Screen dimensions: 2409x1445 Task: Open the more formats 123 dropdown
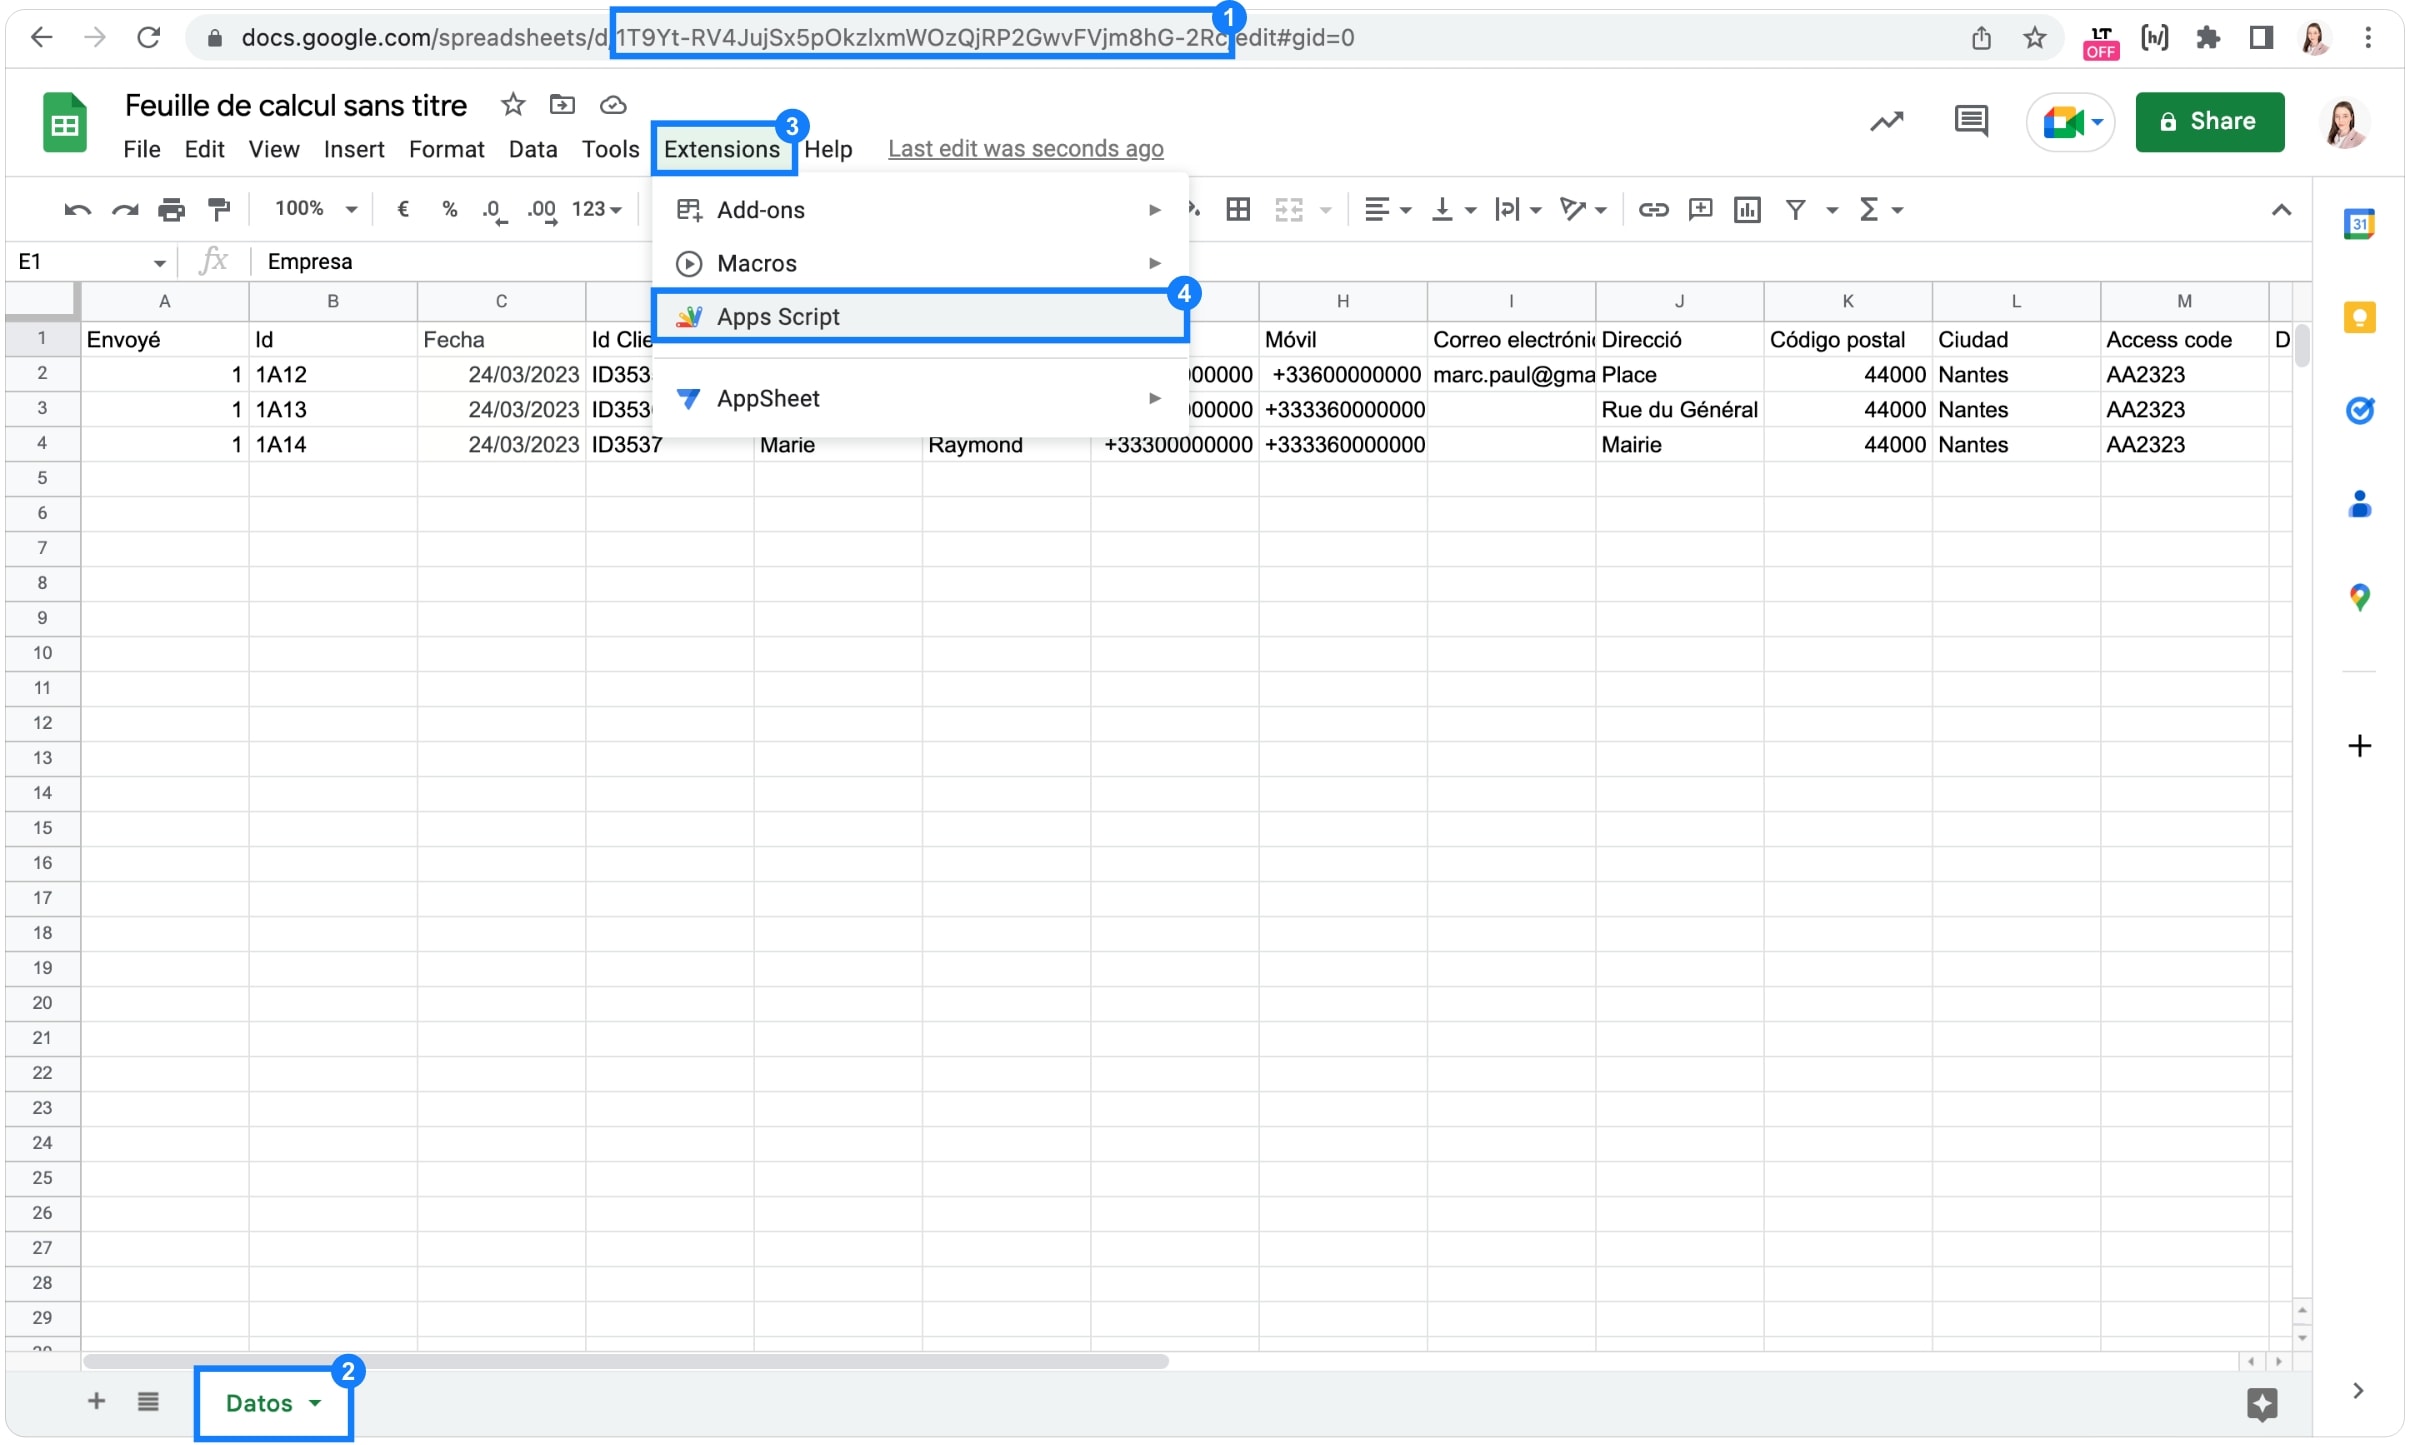click(597, 209)
